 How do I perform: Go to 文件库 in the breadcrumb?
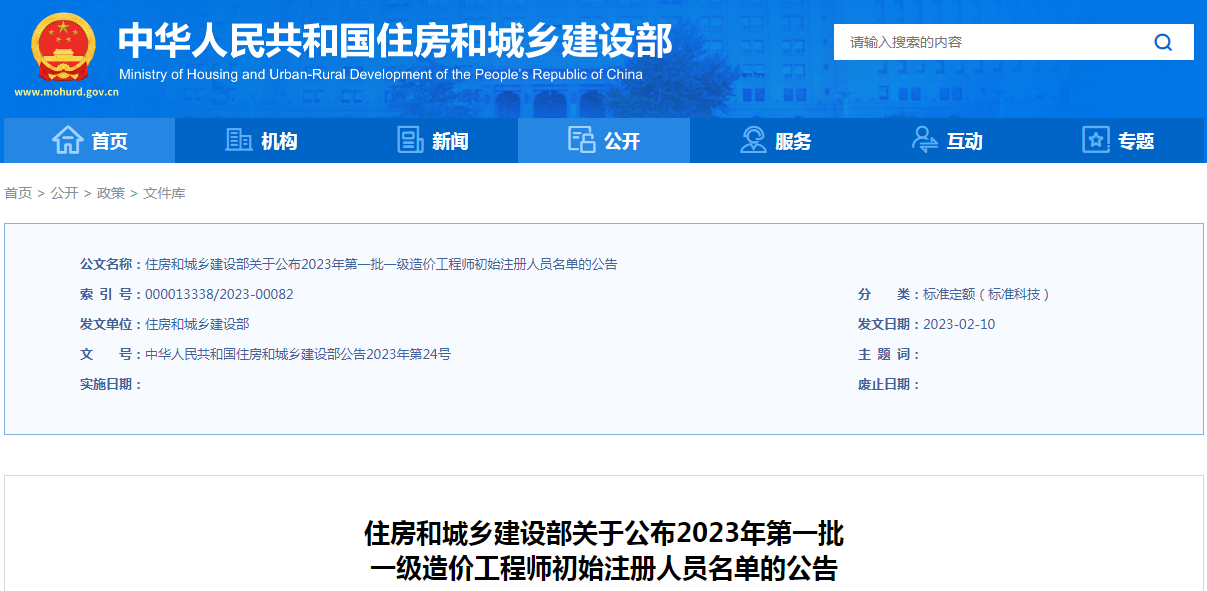point(164,193)
